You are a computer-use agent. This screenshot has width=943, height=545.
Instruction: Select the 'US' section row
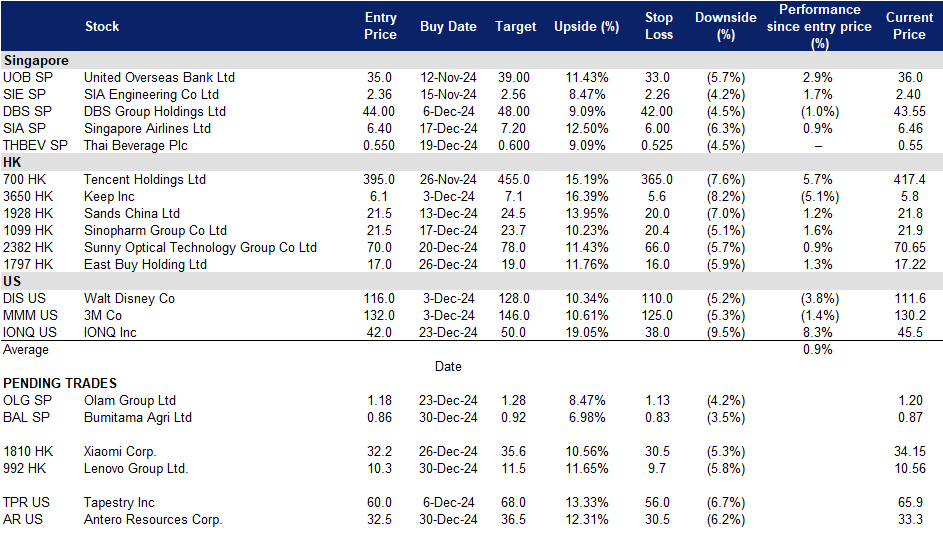tap(472, 282)
